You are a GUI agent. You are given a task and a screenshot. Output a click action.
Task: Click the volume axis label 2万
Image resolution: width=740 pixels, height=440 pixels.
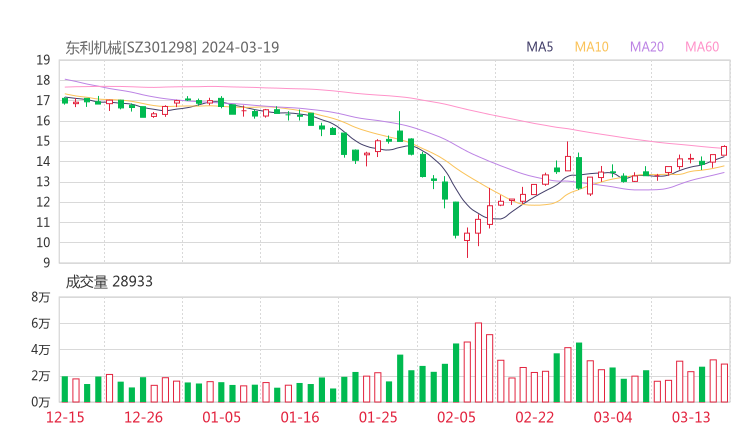41,376
